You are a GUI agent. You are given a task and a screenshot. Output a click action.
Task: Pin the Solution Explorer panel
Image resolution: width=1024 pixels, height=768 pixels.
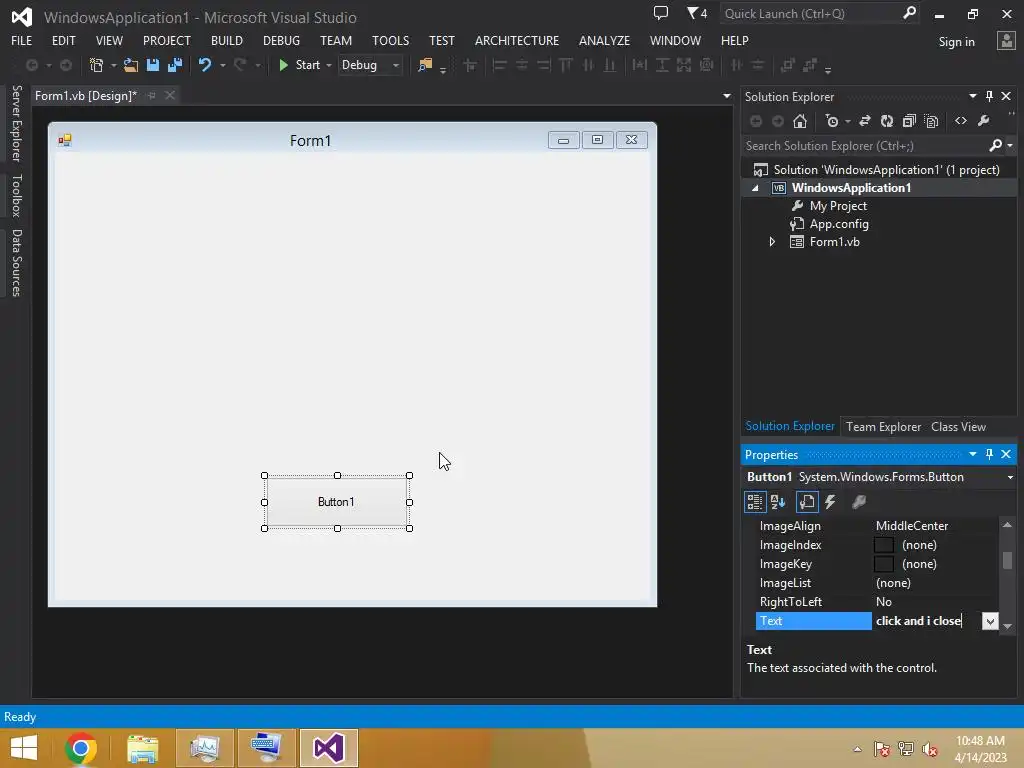pos(989,96)
